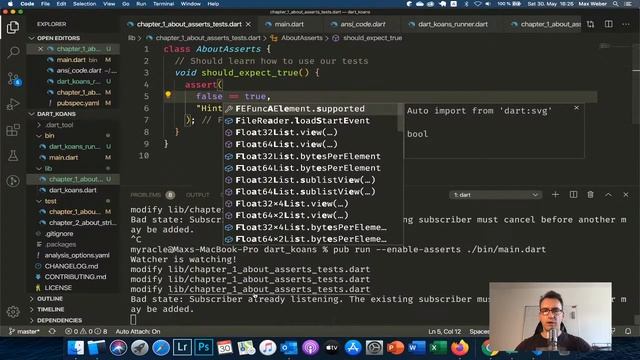The height and width of the screenshot is (360, 640).
Task: Choose Float64x2List.view(…) suggestion
Action: (313, 216)
